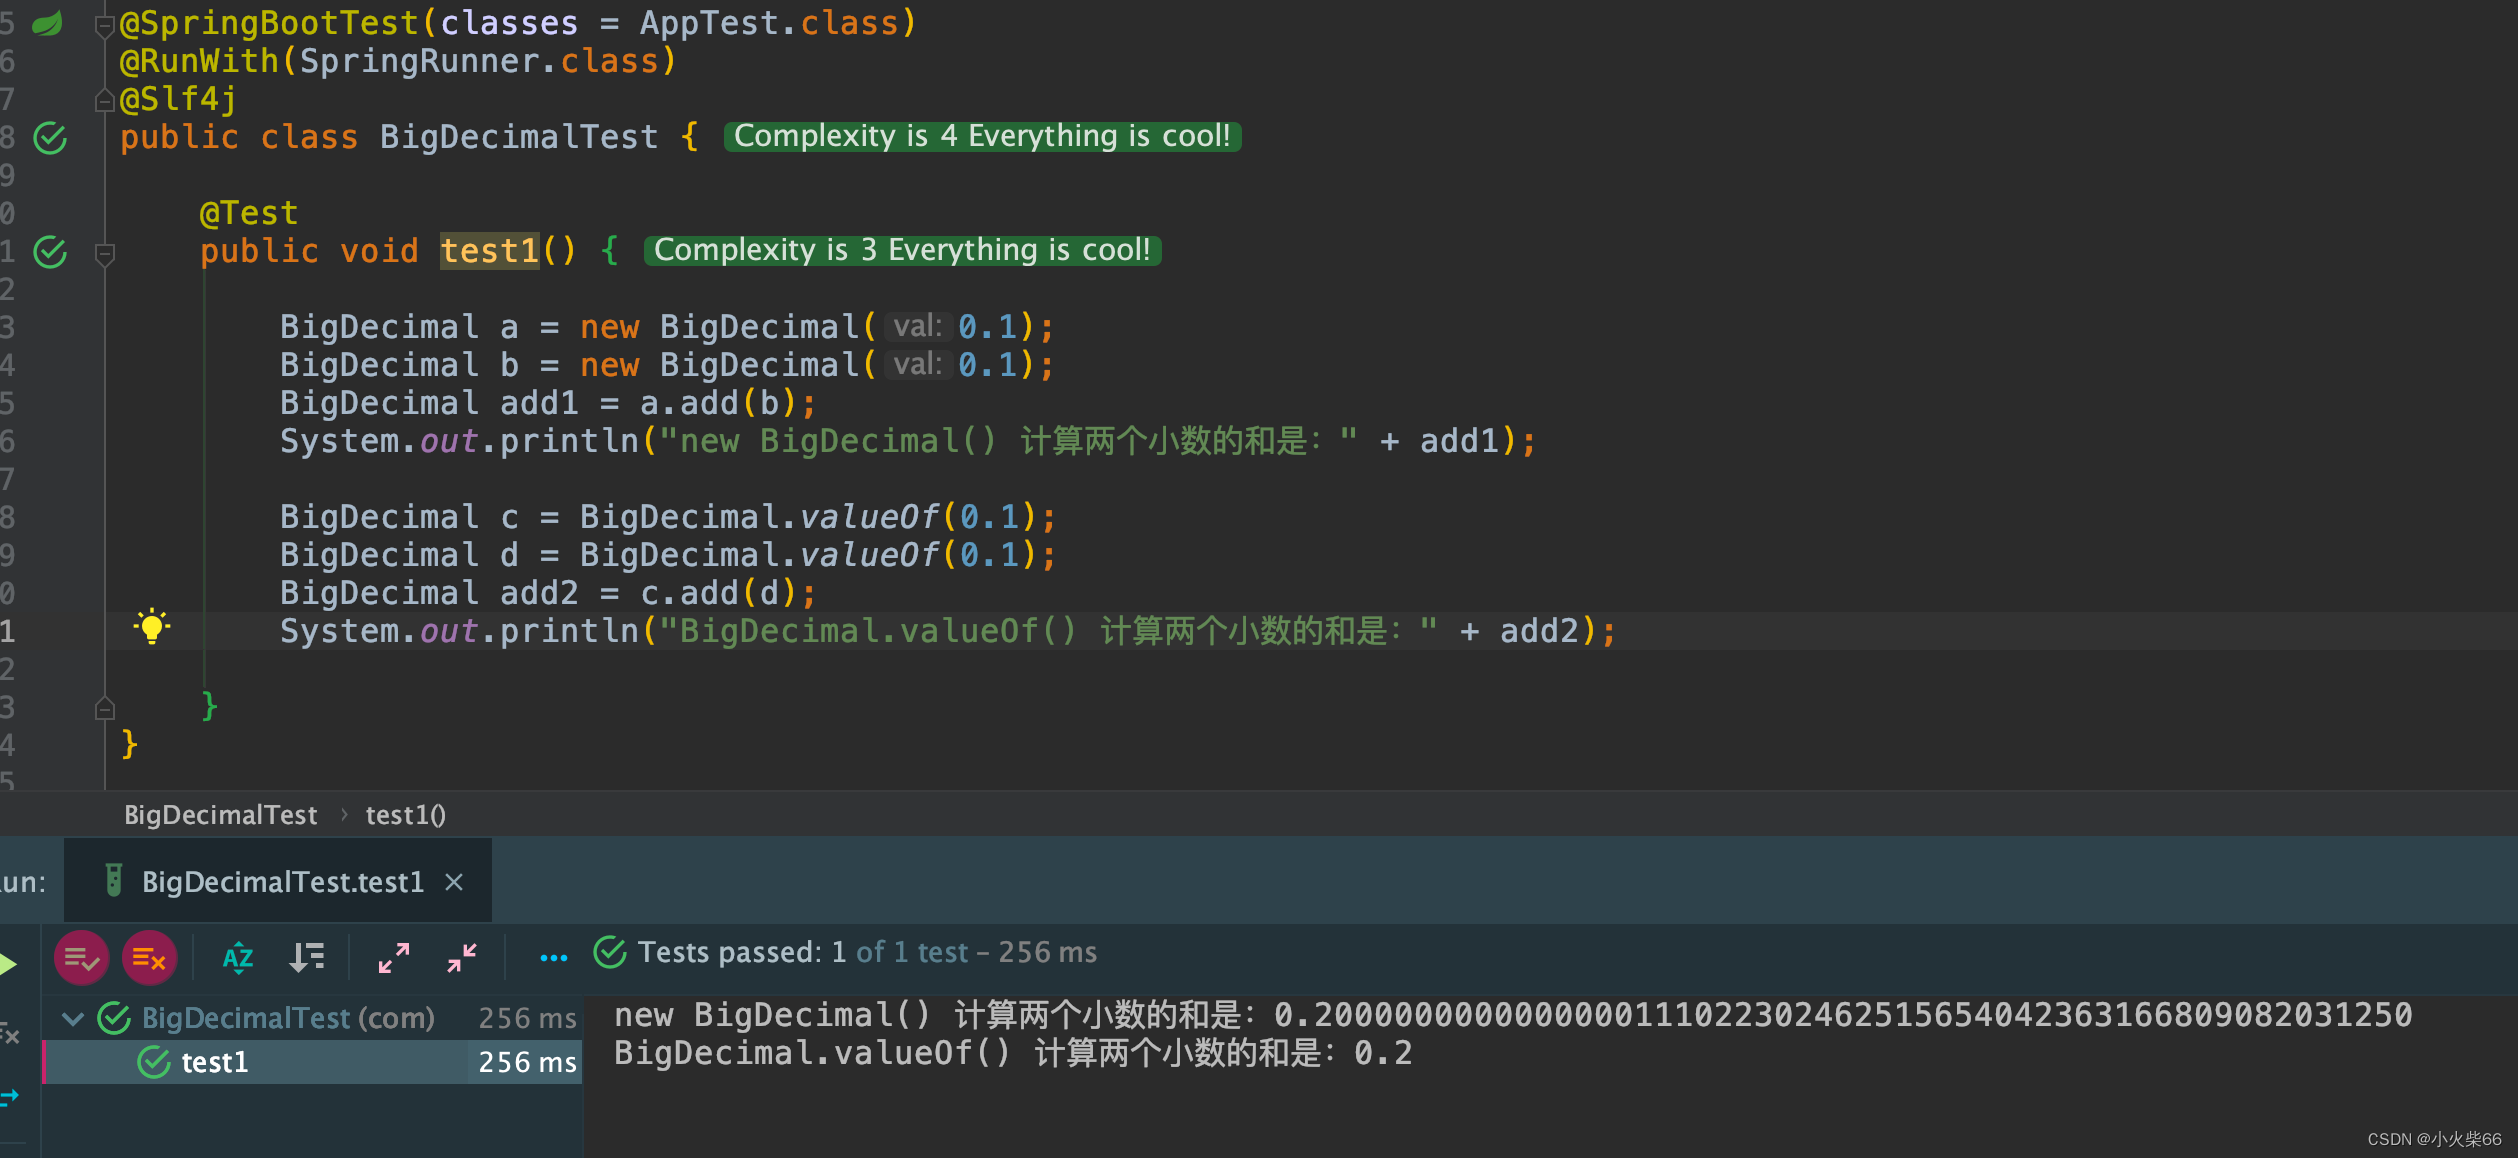Image resolution: width=2518 pixels, height=1158 pixels.
Task: Click first console output line with 0.2000
Action: tap(1513, 1015)
